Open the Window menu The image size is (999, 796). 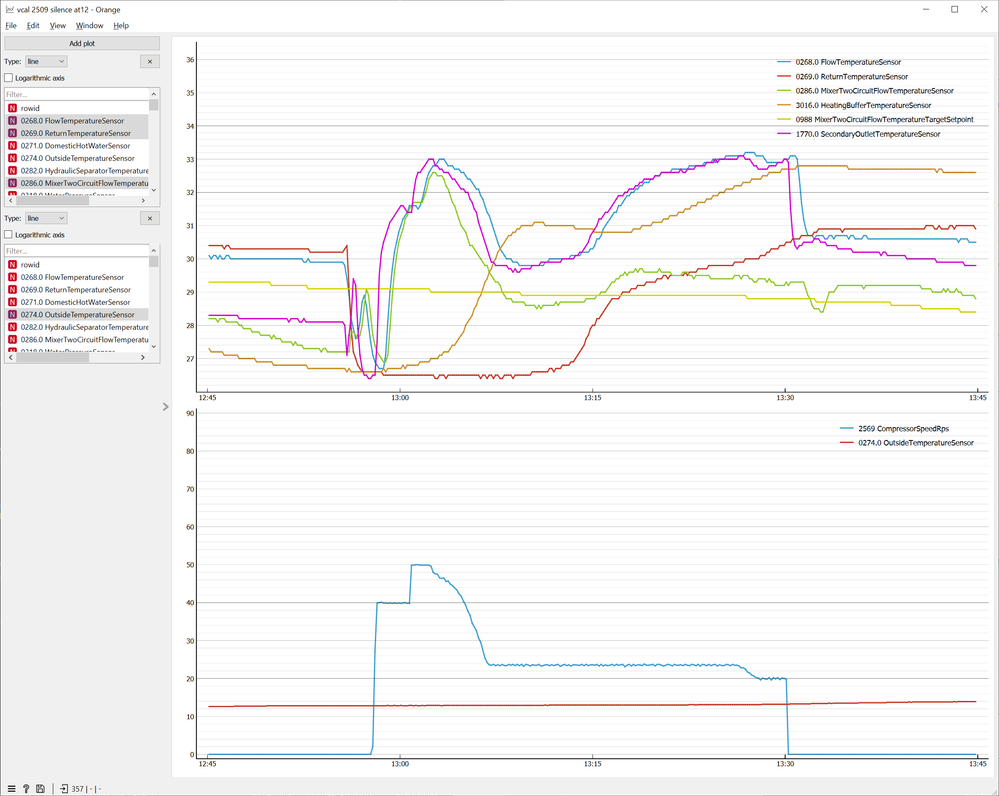tap(89, 25)
